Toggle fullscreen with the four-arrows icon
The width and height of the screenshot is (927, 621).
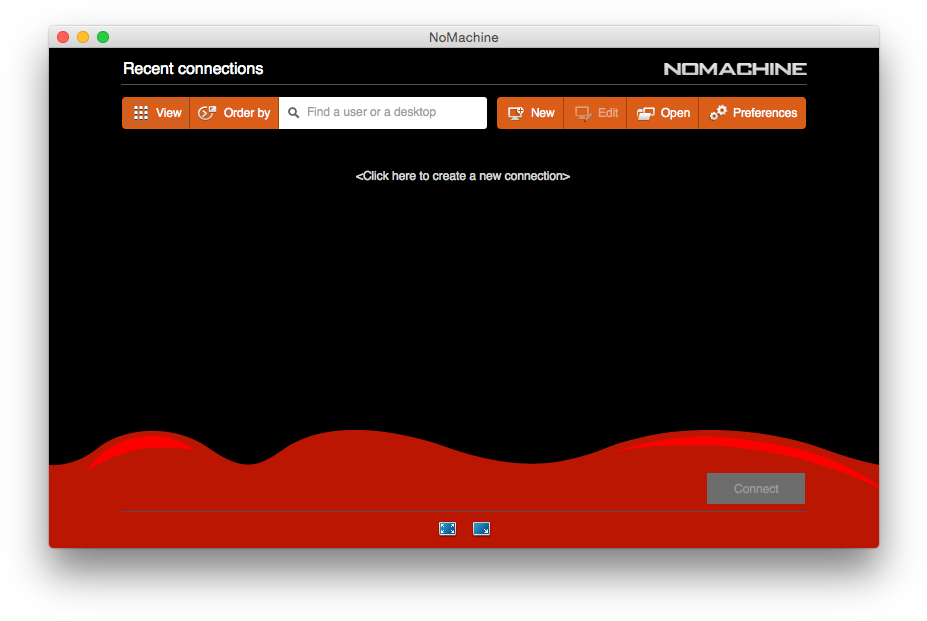(x=447, y=528)
